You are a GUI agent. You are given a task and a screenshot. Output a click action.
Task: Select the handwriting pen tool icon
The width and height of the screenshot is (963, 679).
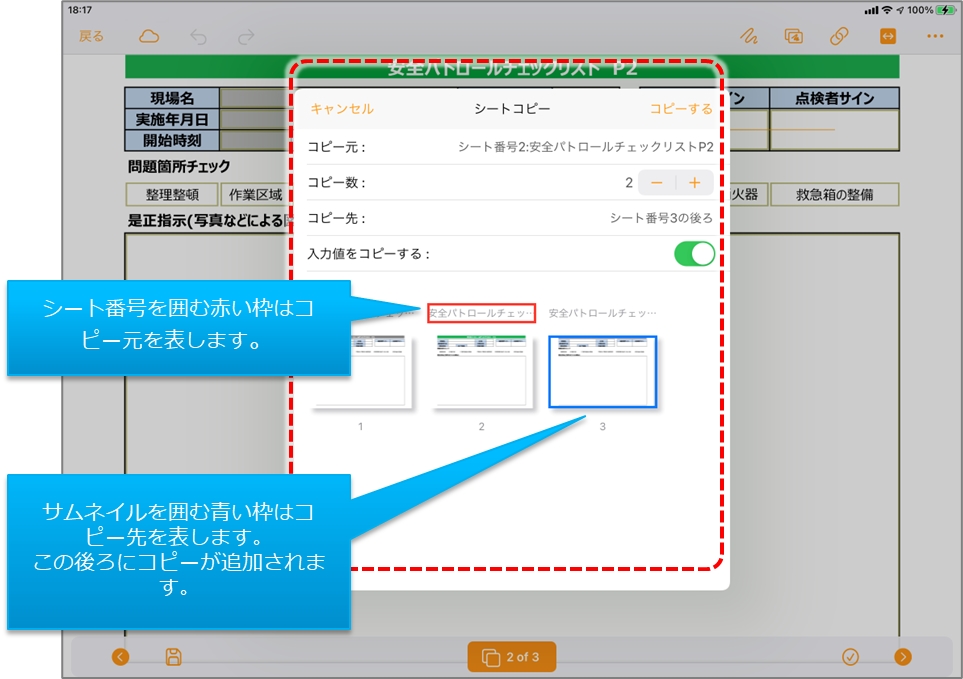point(749,37)
